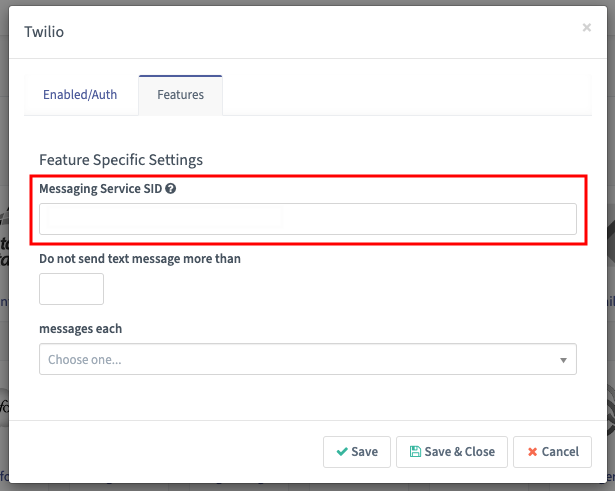Switch to the Enabled/Auth tab
Screen dimensions: 615x491
(x=80, y=95)
